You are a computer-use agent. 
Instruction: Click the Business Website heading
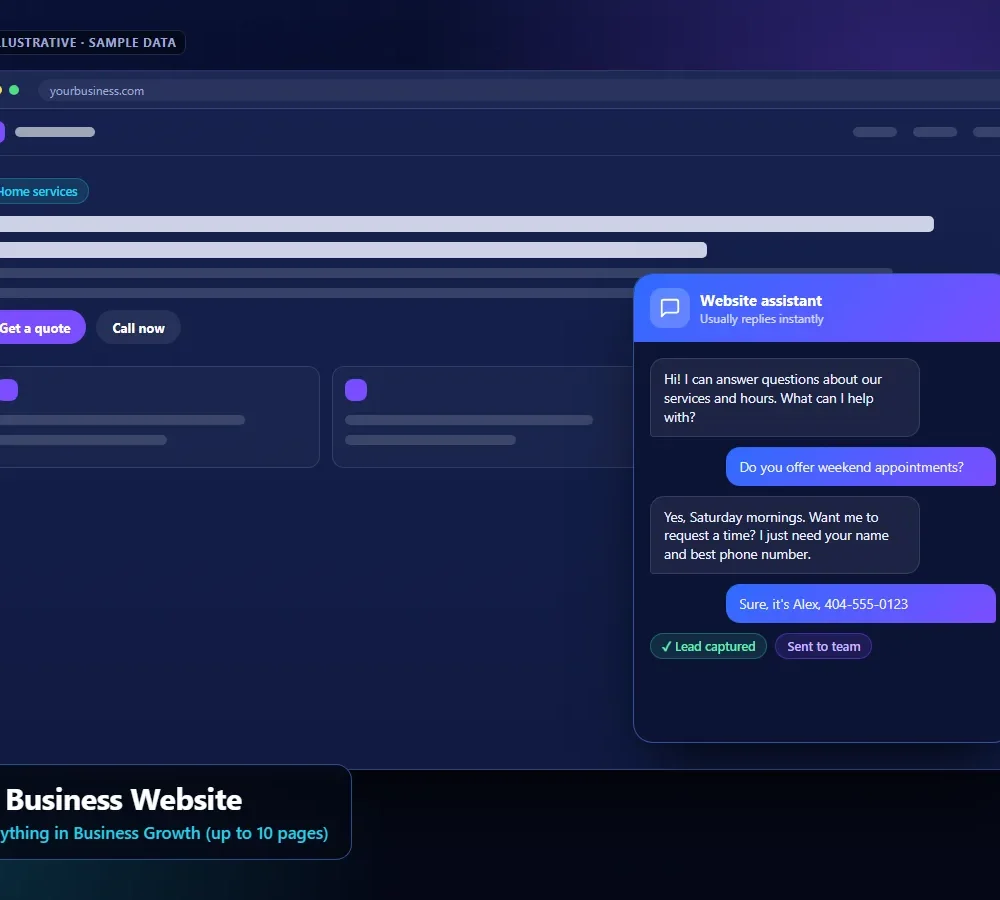[x=124, y=800]
